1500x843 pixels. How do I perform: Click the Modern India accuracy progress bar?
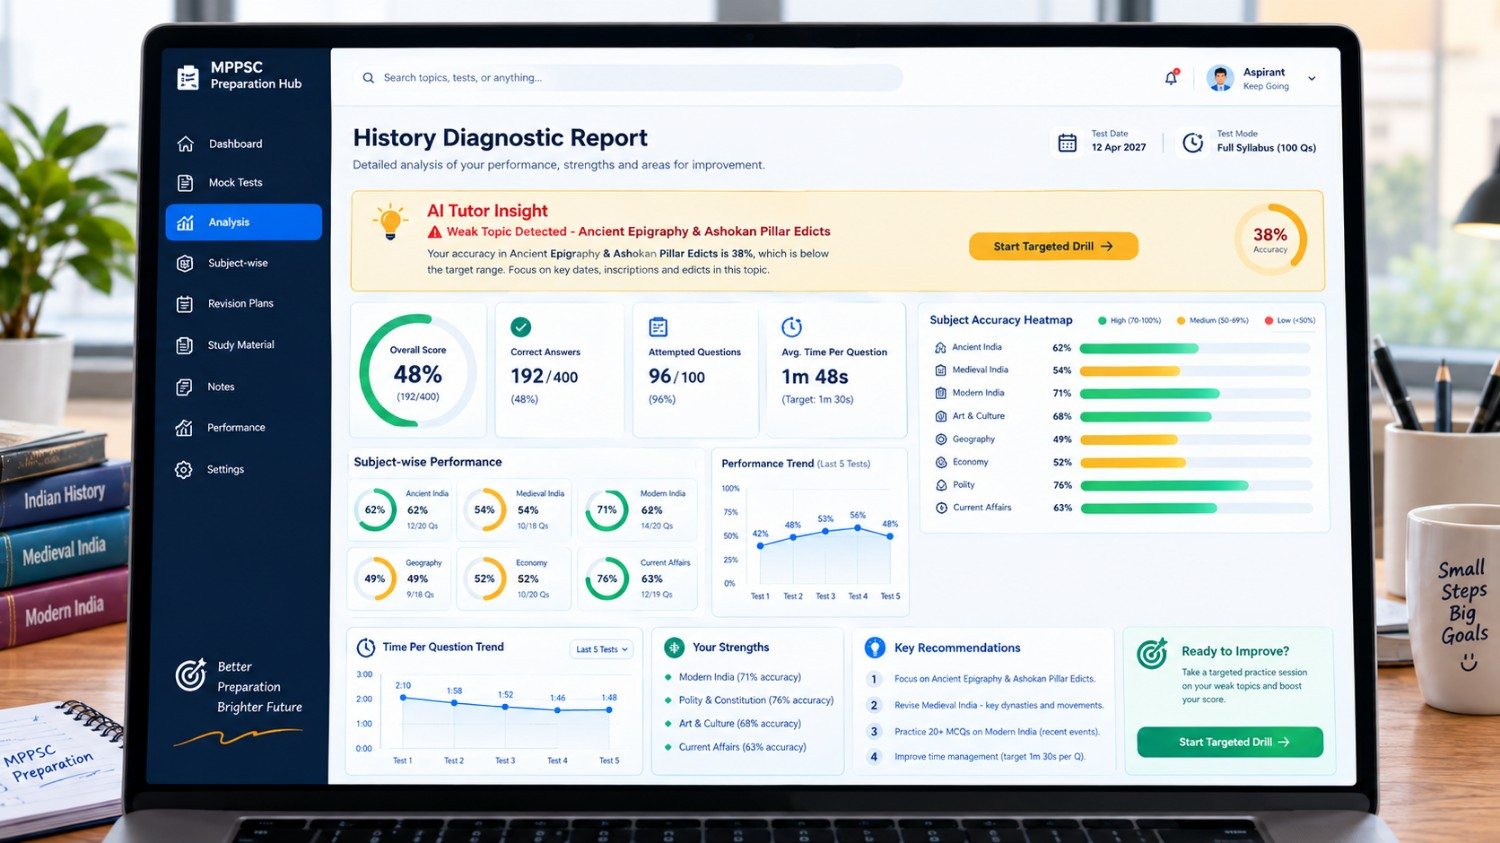coord(1195,393)
